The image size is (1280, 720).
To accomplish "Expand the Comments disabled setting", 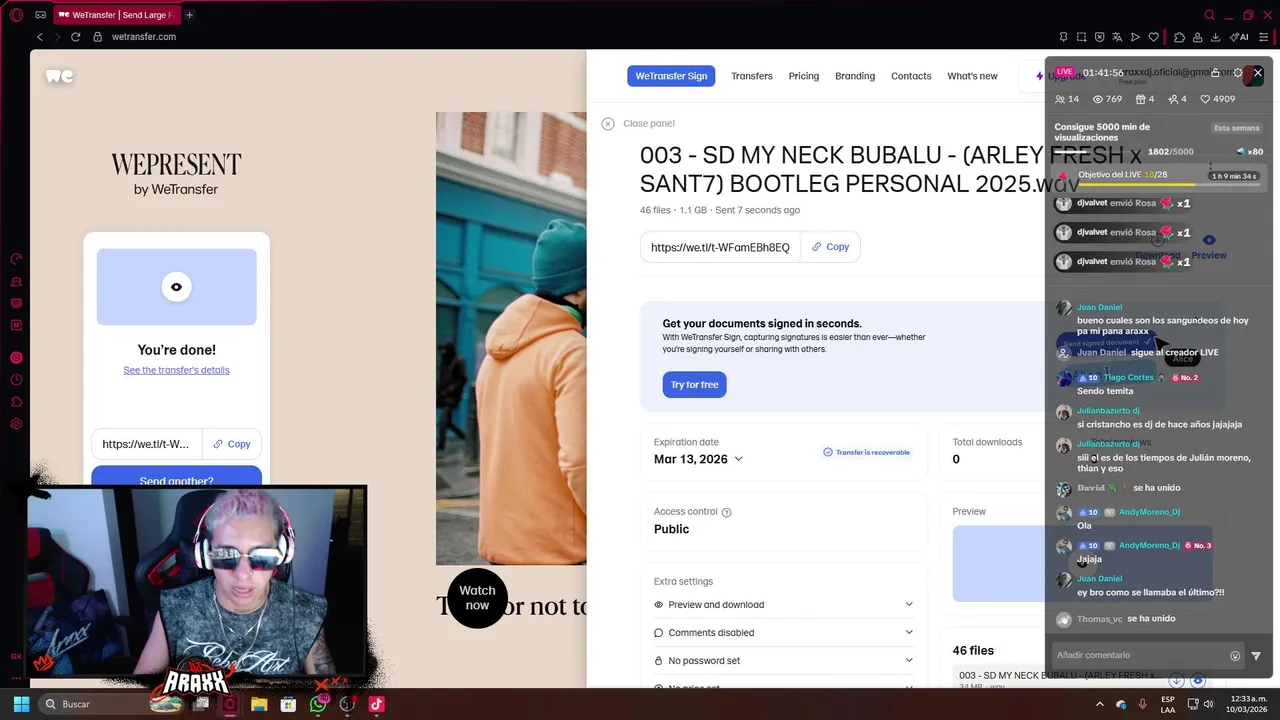I will (783, 633).
